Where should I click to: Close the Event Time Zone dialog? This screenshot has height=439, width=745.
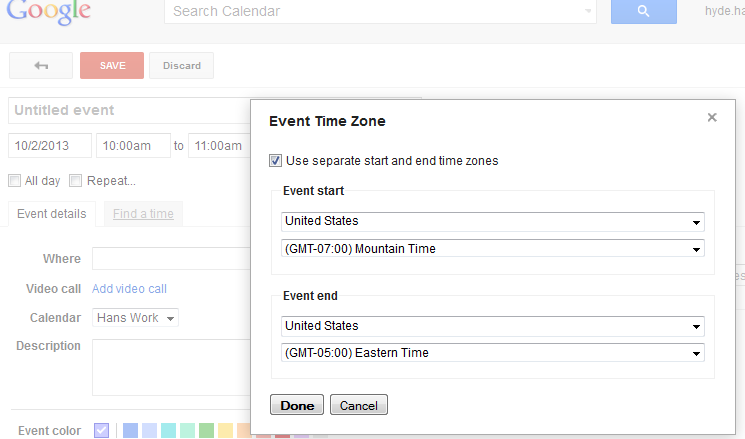pyautogui.click(x=712, y=117)
